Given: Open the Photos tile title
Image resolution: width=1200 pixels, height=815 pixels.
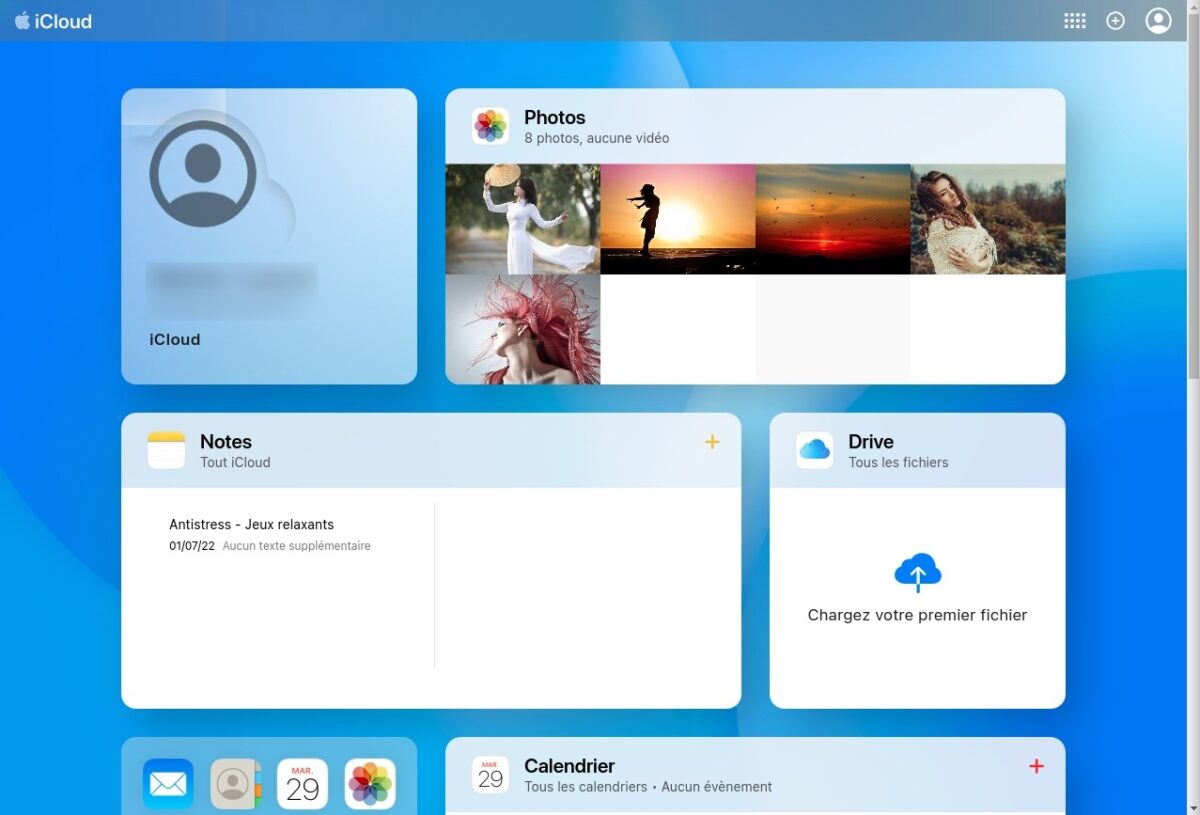Looking at the screenshot, I should click(x=555, y=117).
